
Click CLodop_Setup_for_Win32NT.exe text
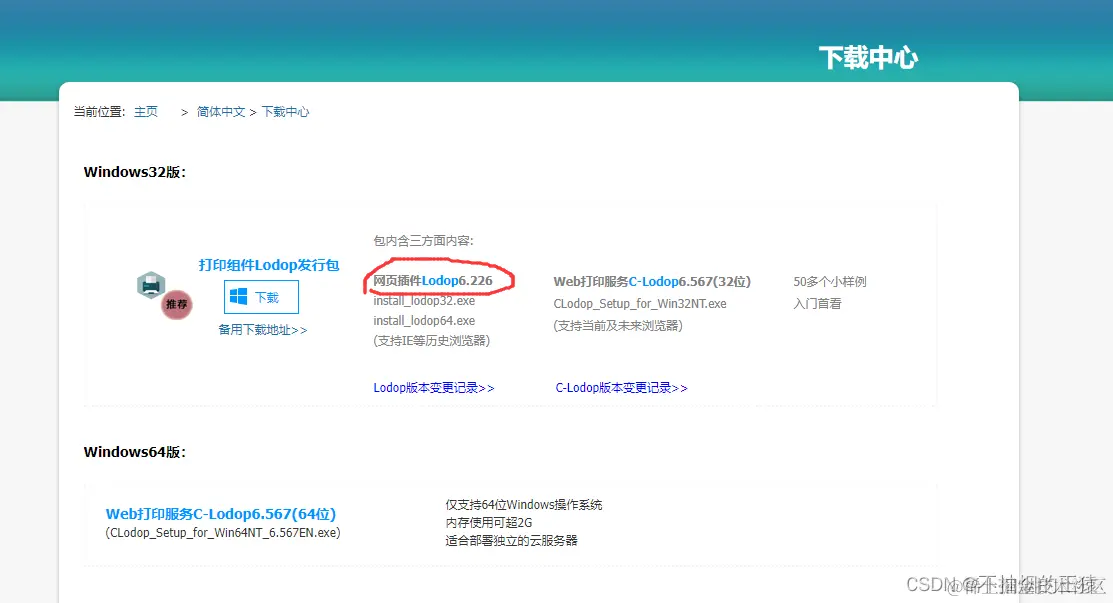[x=640, y=304]
